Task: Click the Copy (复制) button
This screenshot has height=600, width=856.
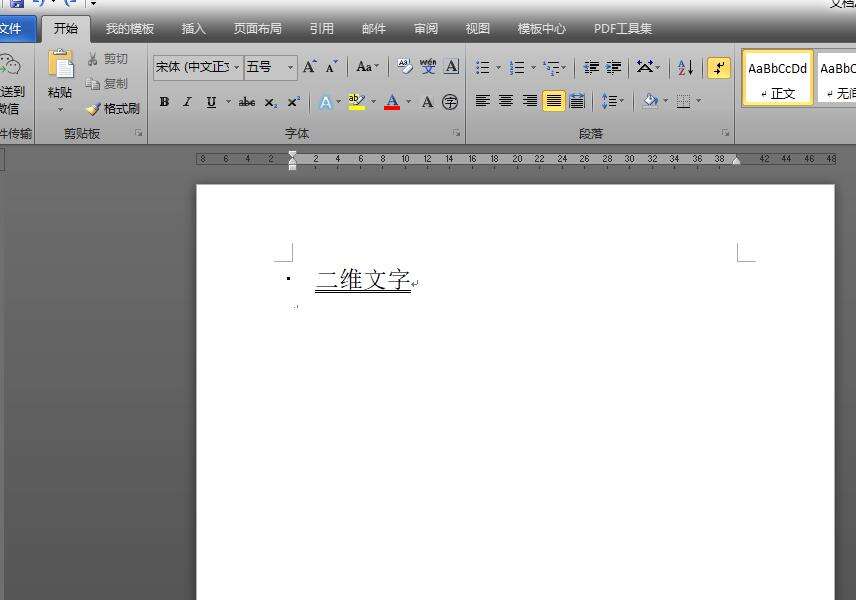Action: click(107, 84)
